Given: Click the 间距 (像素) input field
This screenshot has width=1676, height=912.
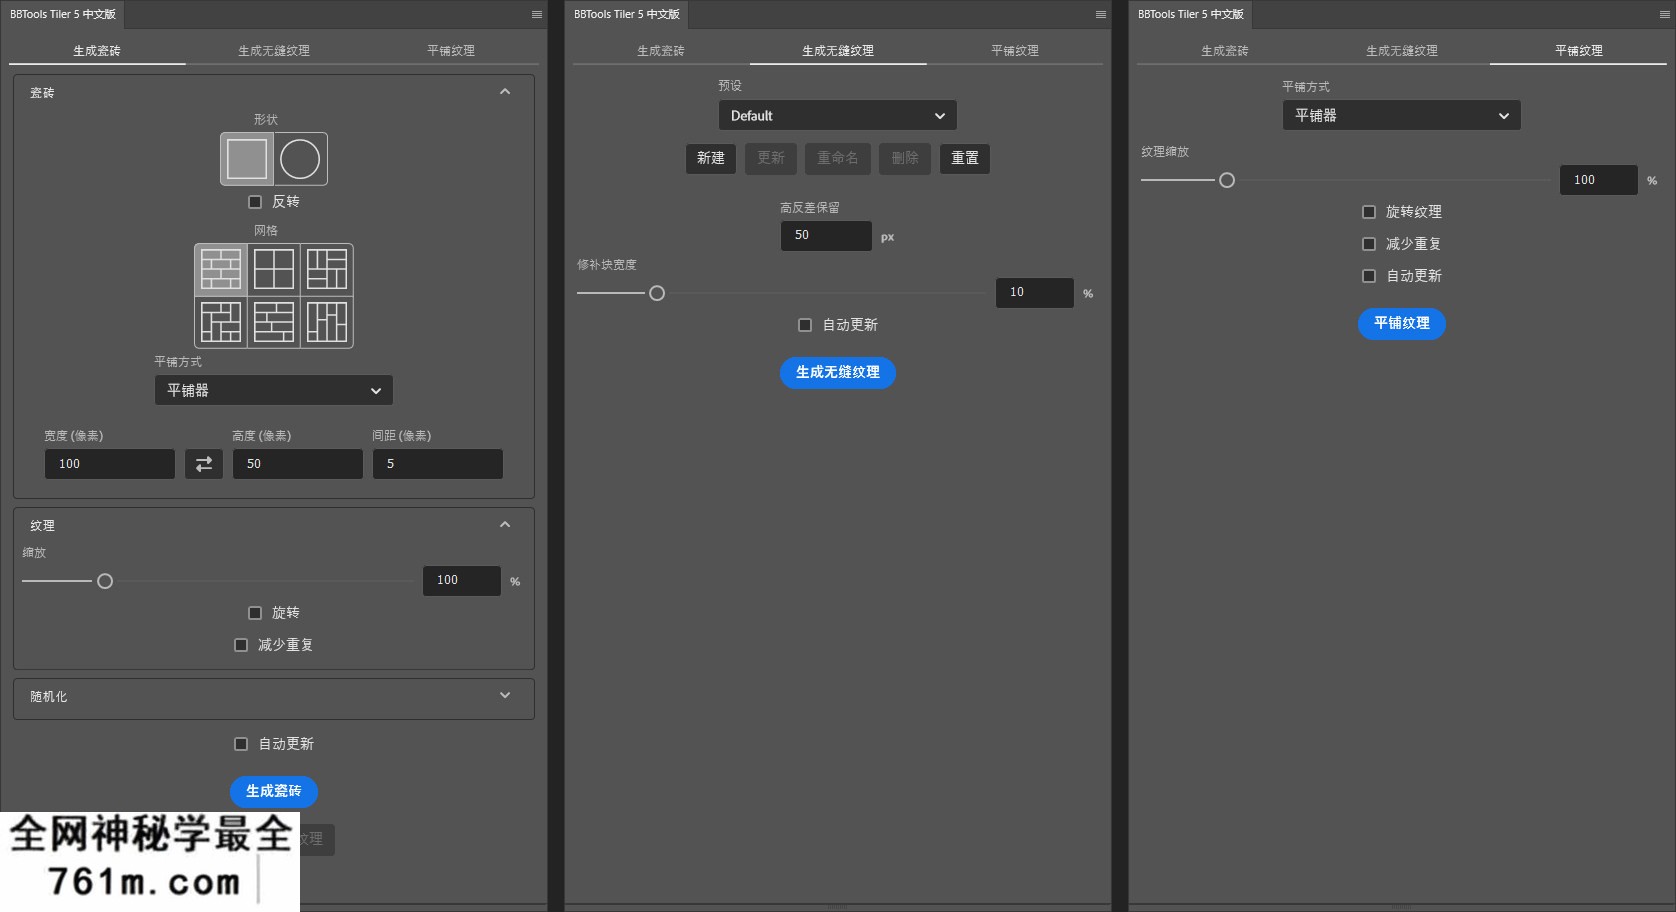Looking at the screenshot, I should coord(438,464).
